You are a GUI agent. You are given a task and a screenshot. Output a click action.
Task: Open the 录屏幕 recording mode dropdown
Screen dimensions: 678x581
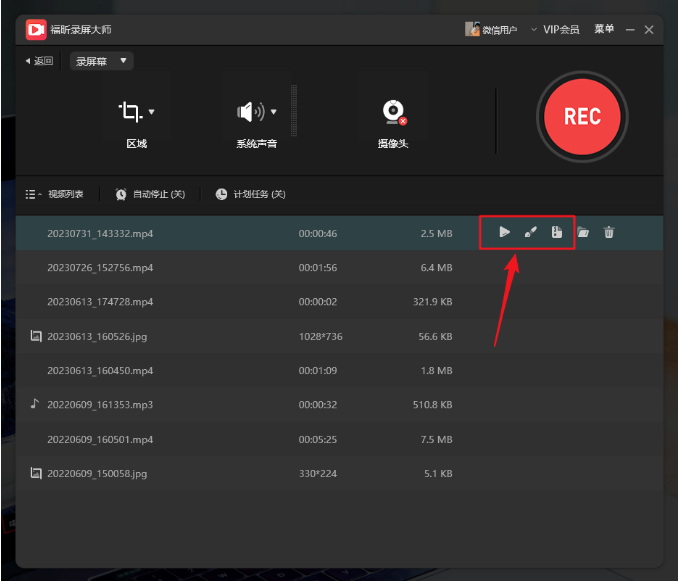click(x=102, y=61)
